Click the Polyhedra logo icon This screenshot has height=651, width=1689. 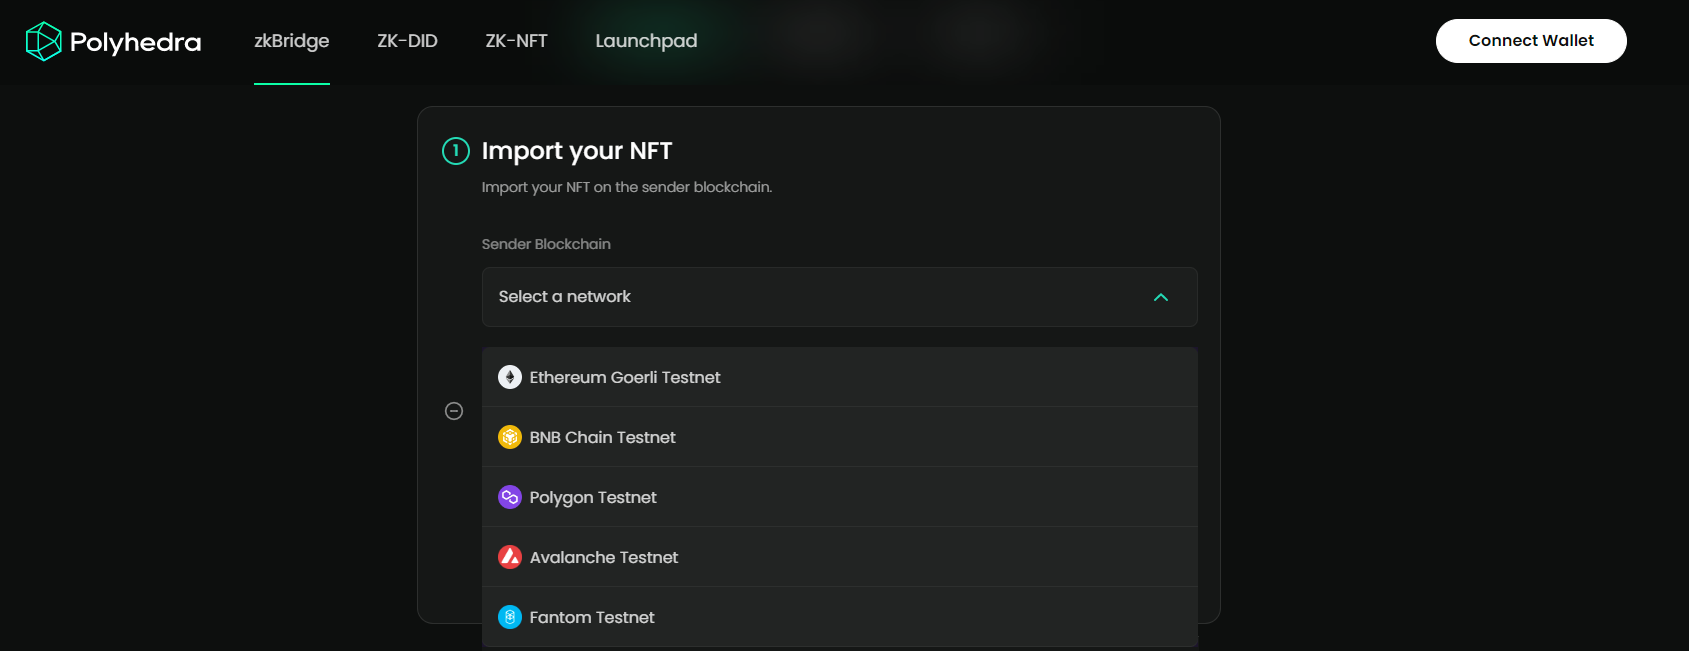coord(43,41)
